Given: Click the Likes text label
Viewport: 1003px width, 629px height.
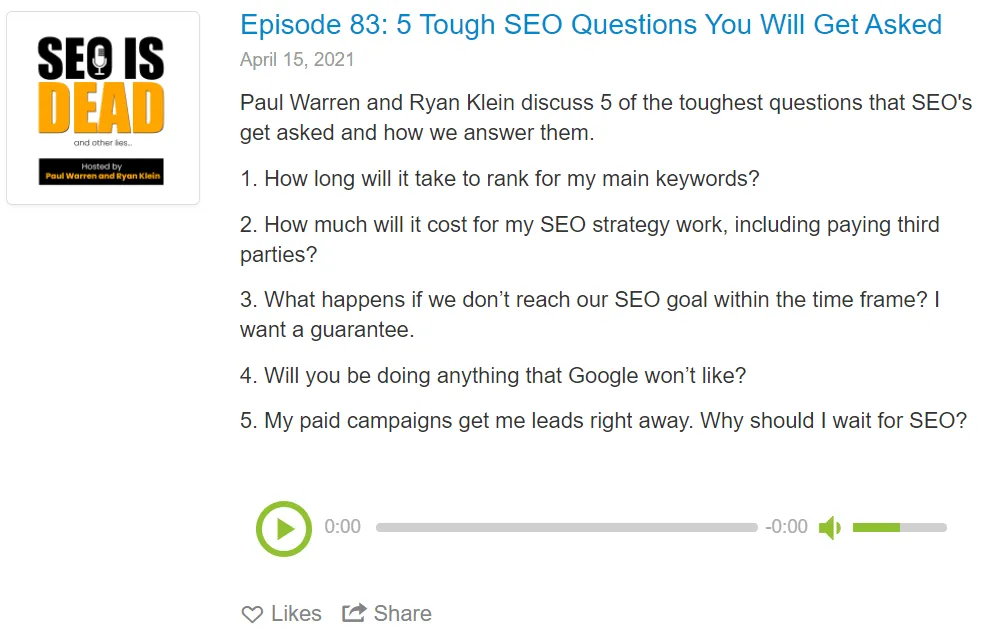Looking at the screenshot, I should pyautogui.click(x=296, y=614).
